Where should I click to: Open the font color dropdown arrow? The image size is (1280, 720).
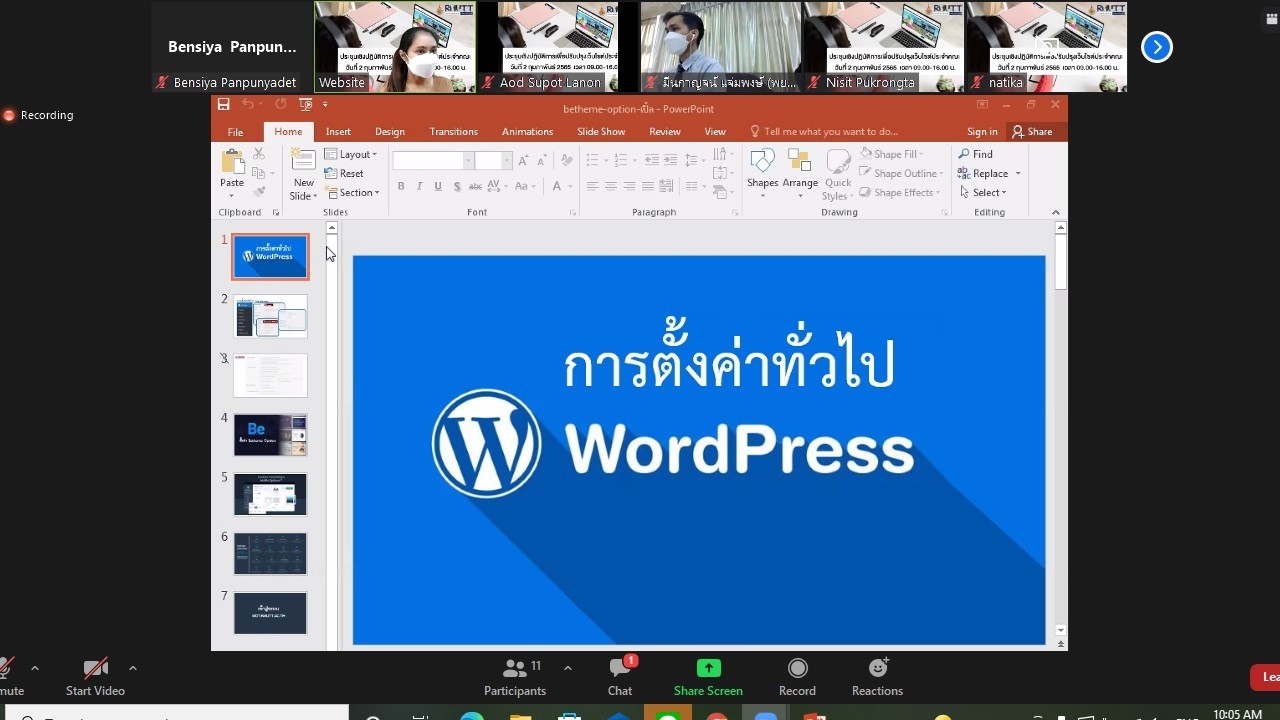(569, 187)
